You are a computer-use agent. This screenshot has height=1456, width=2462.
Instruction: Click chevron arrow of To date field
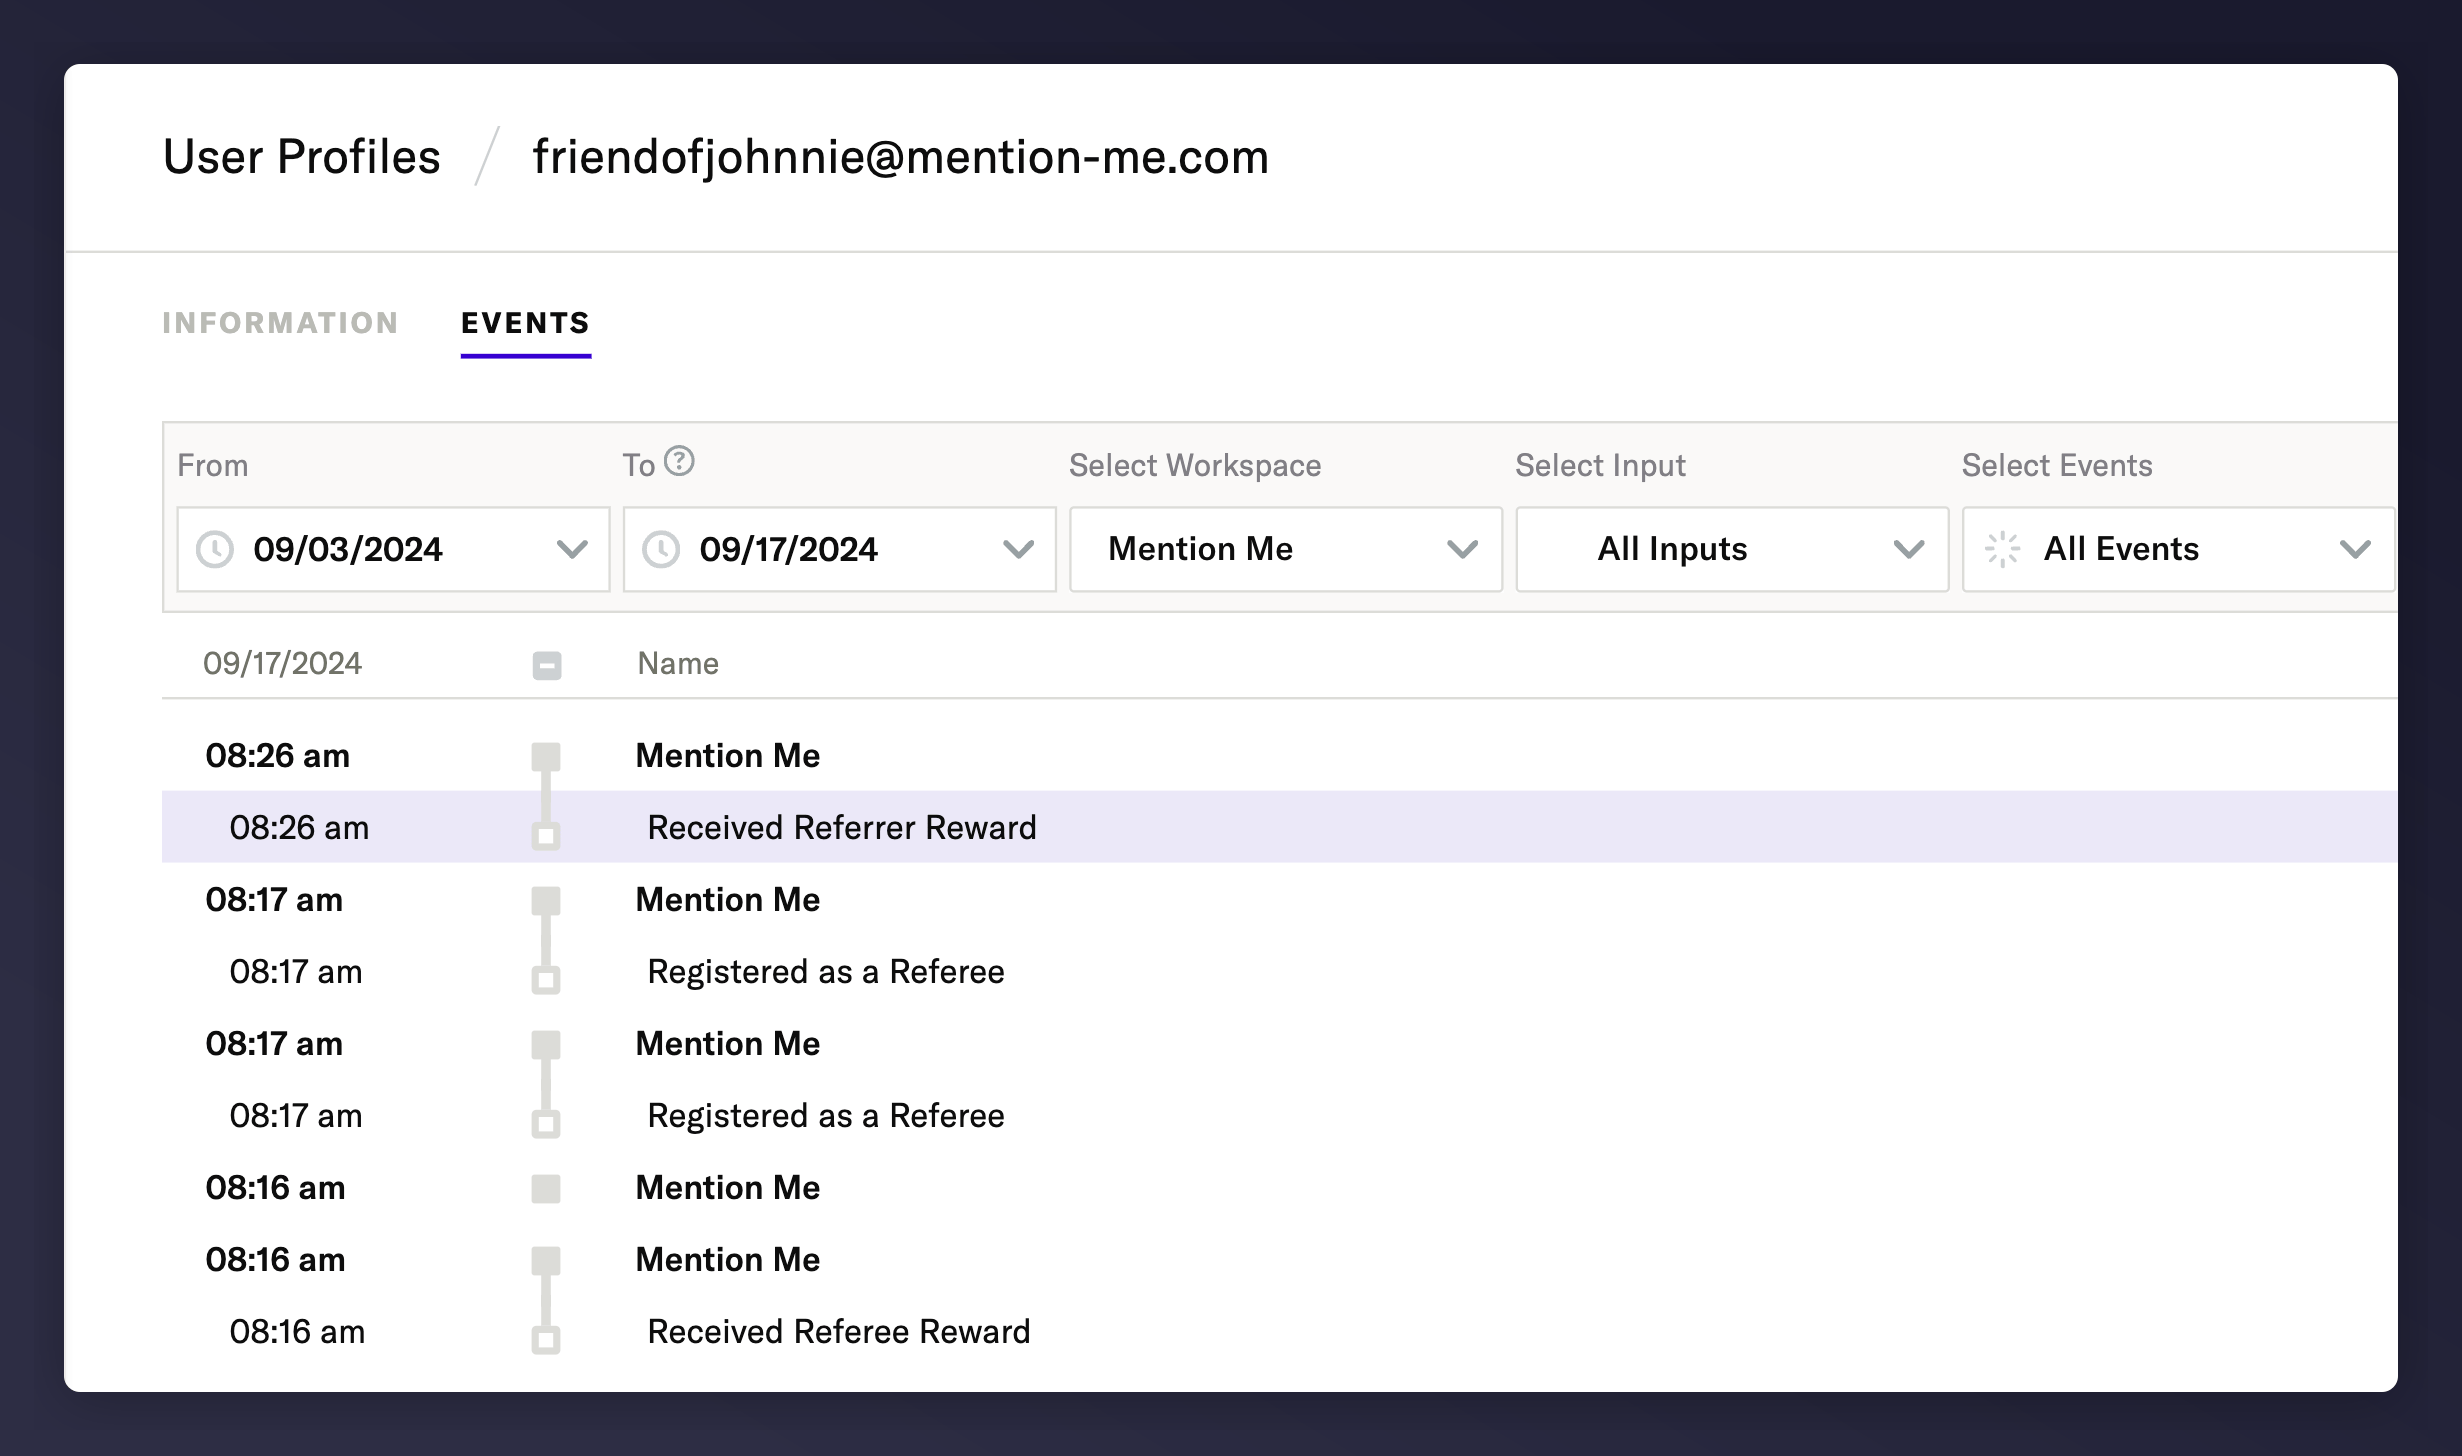(x=1018, y=549)
